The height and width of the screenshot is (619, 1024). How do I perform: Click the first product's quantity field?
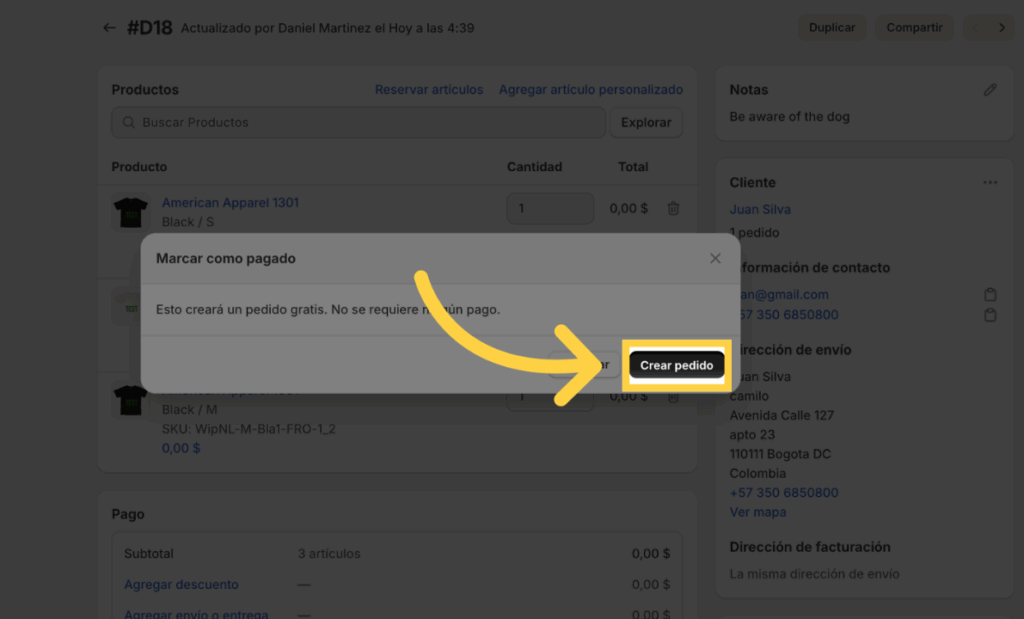point(550,209)
